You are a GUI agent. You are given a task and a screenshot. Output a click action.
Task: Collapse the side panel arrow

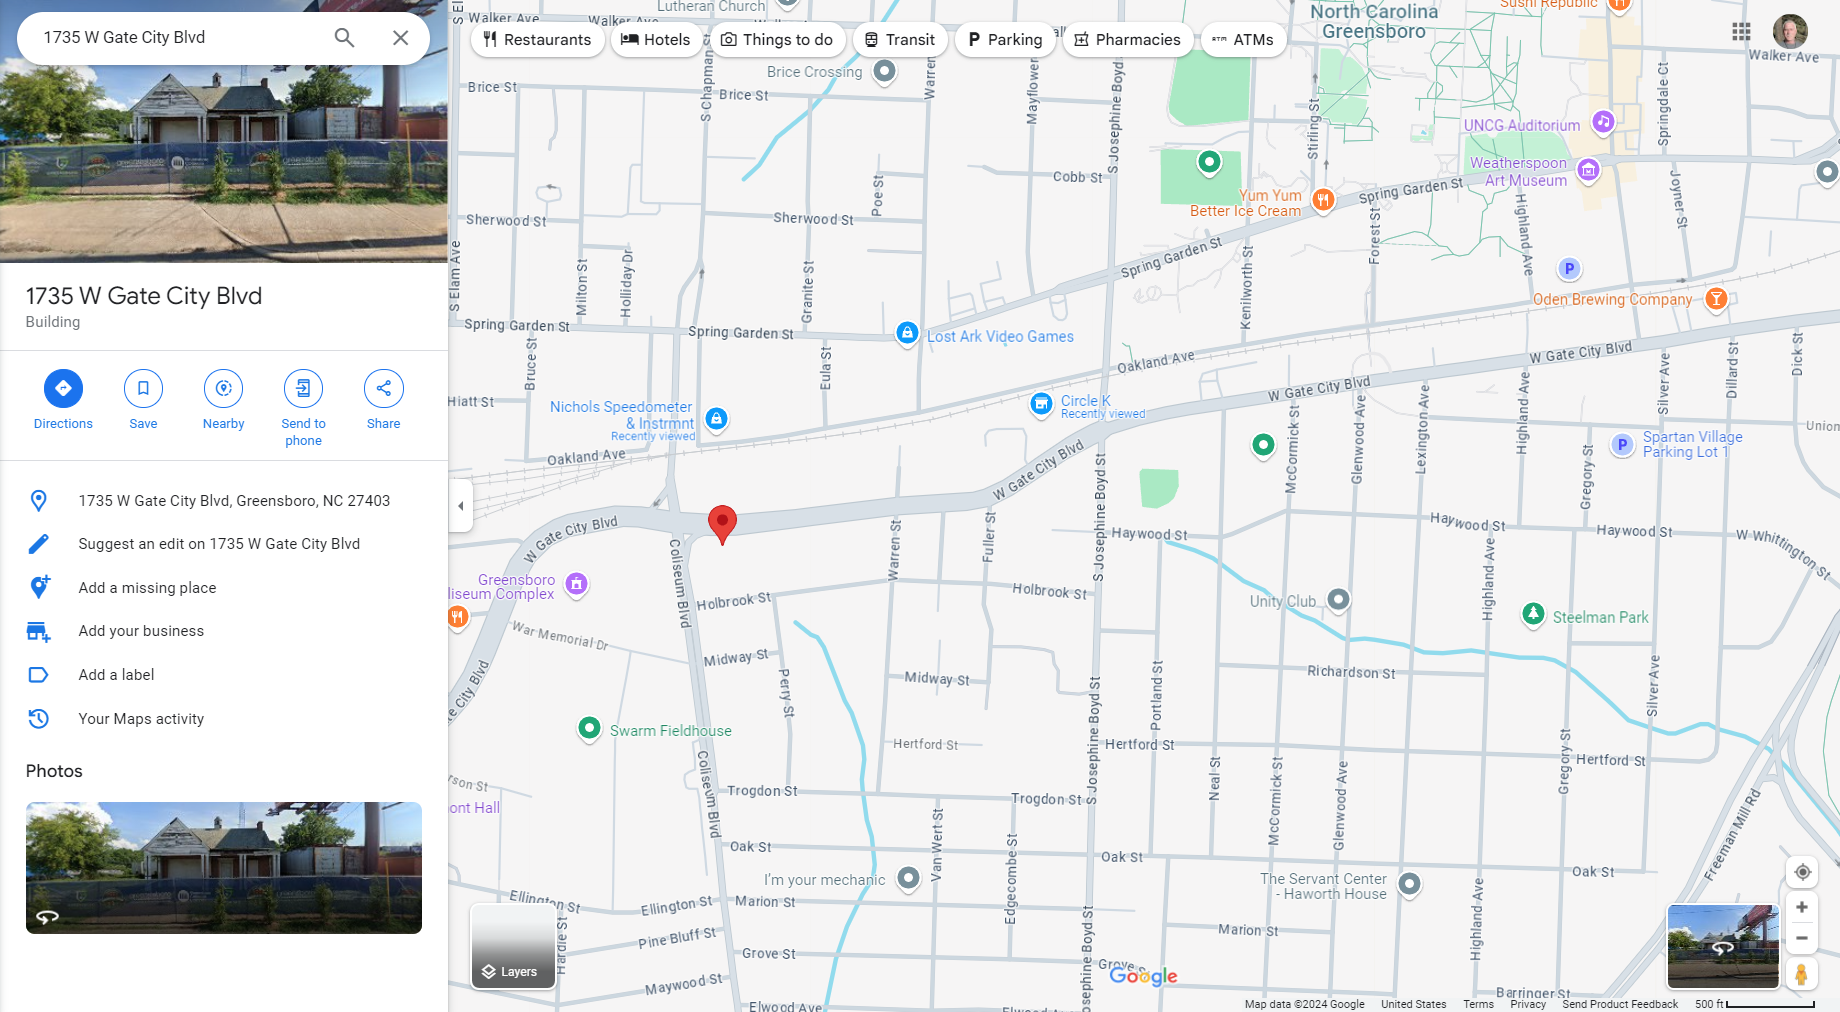click(460, 506)
